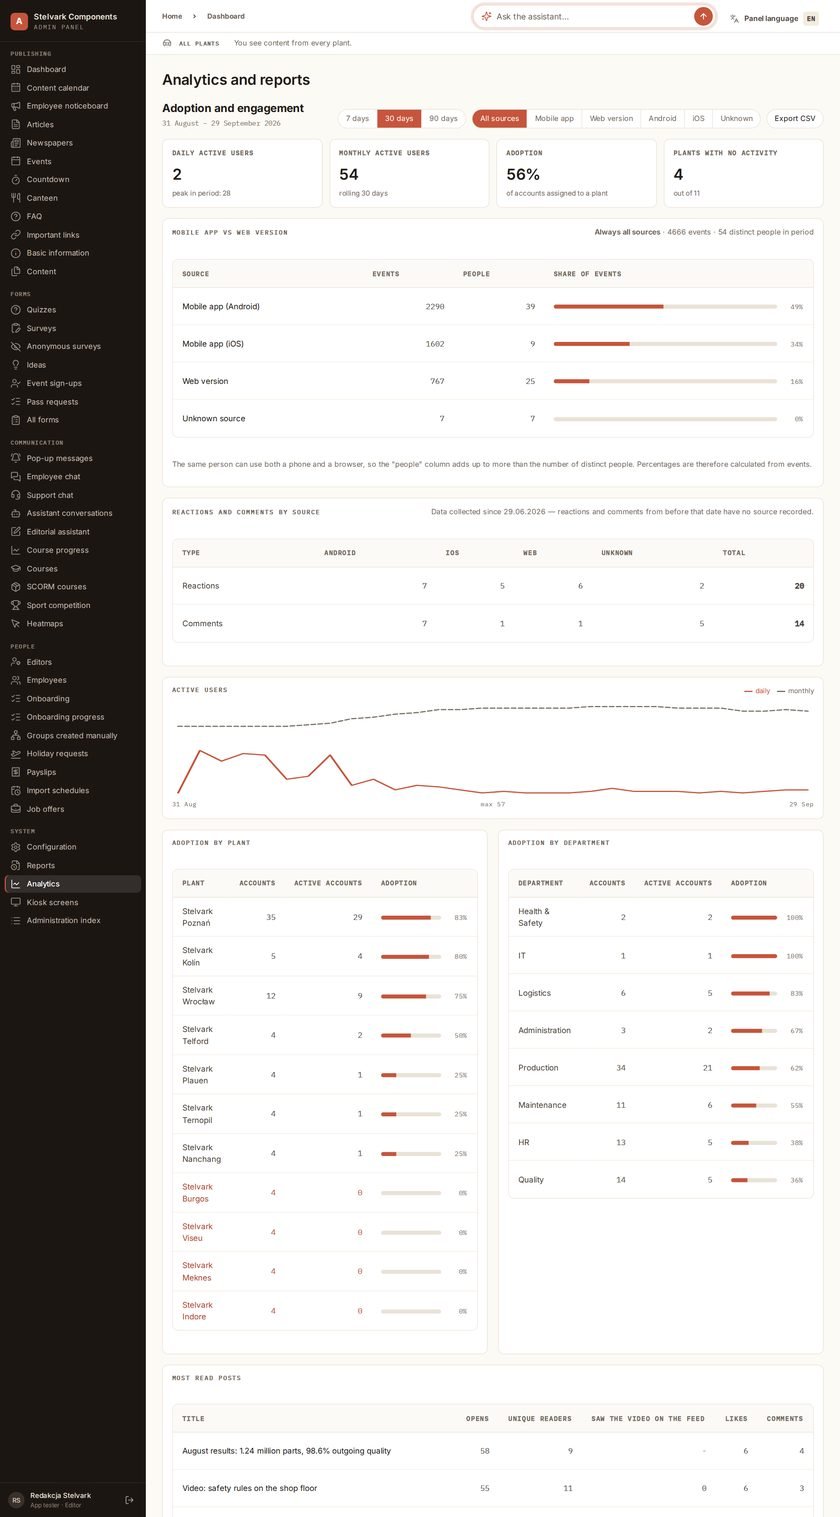Filter by iOS source

click(698, 118)
